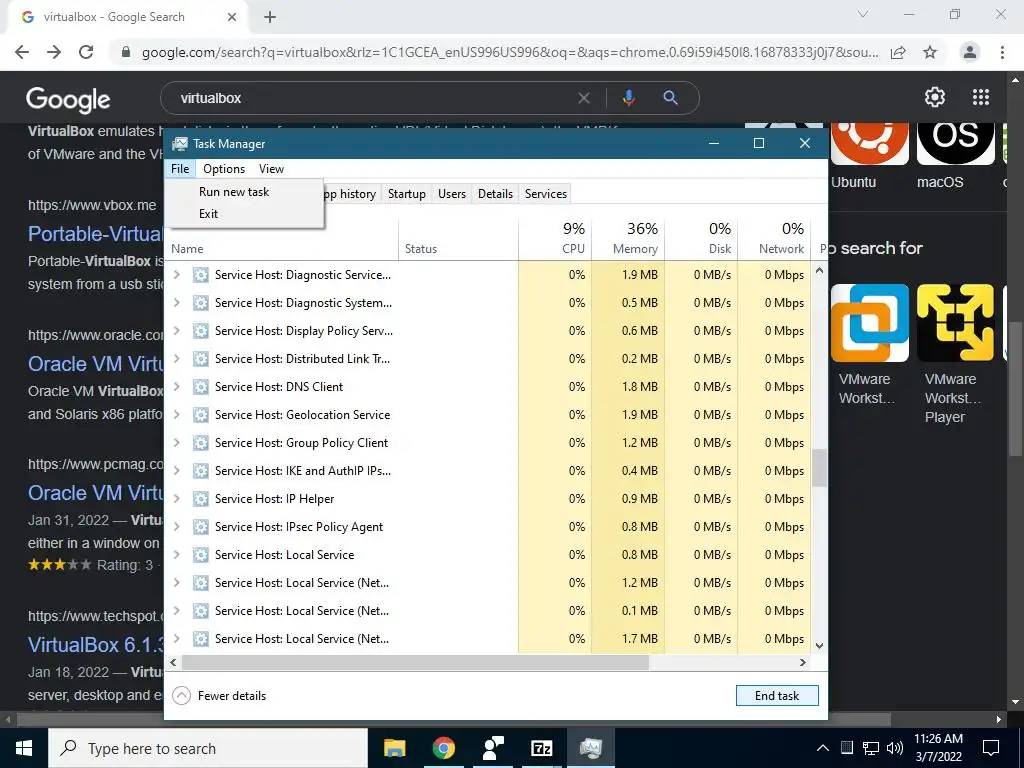Viewport: 1024px width, 768px height.
Task: Start Google voice search microphone
Action: click(628, 98)
